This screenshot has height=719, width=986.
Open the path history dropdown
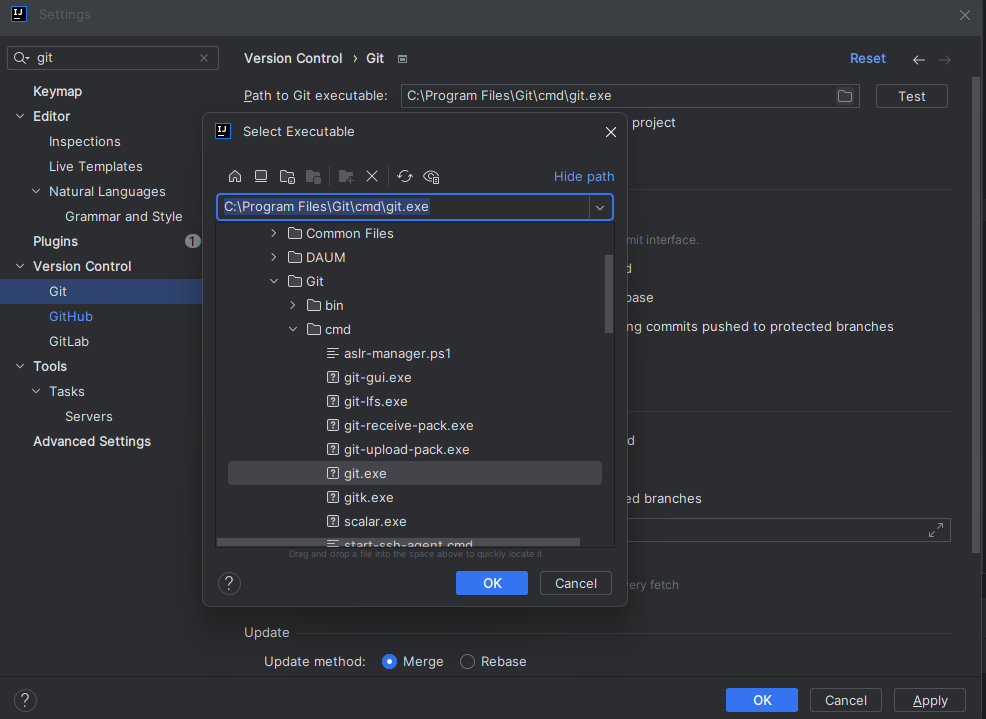(600, 208)
